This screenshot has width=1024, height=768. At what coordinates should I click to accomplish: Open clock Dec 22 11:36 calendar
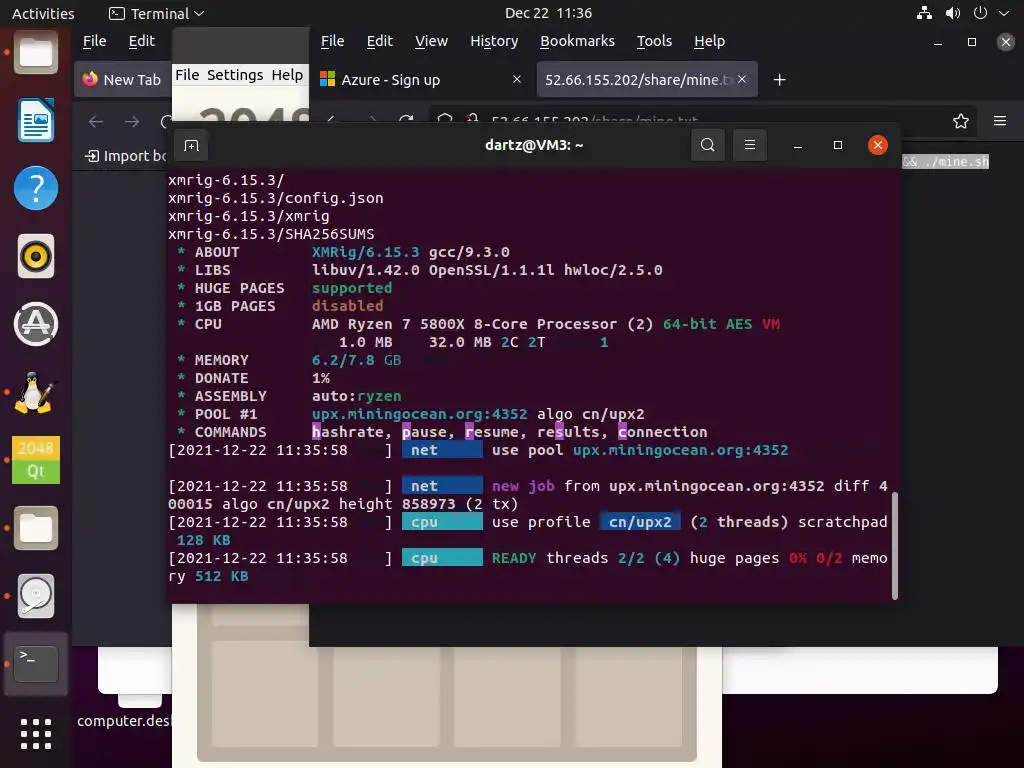pyautogui.click(x=549, y=13)
